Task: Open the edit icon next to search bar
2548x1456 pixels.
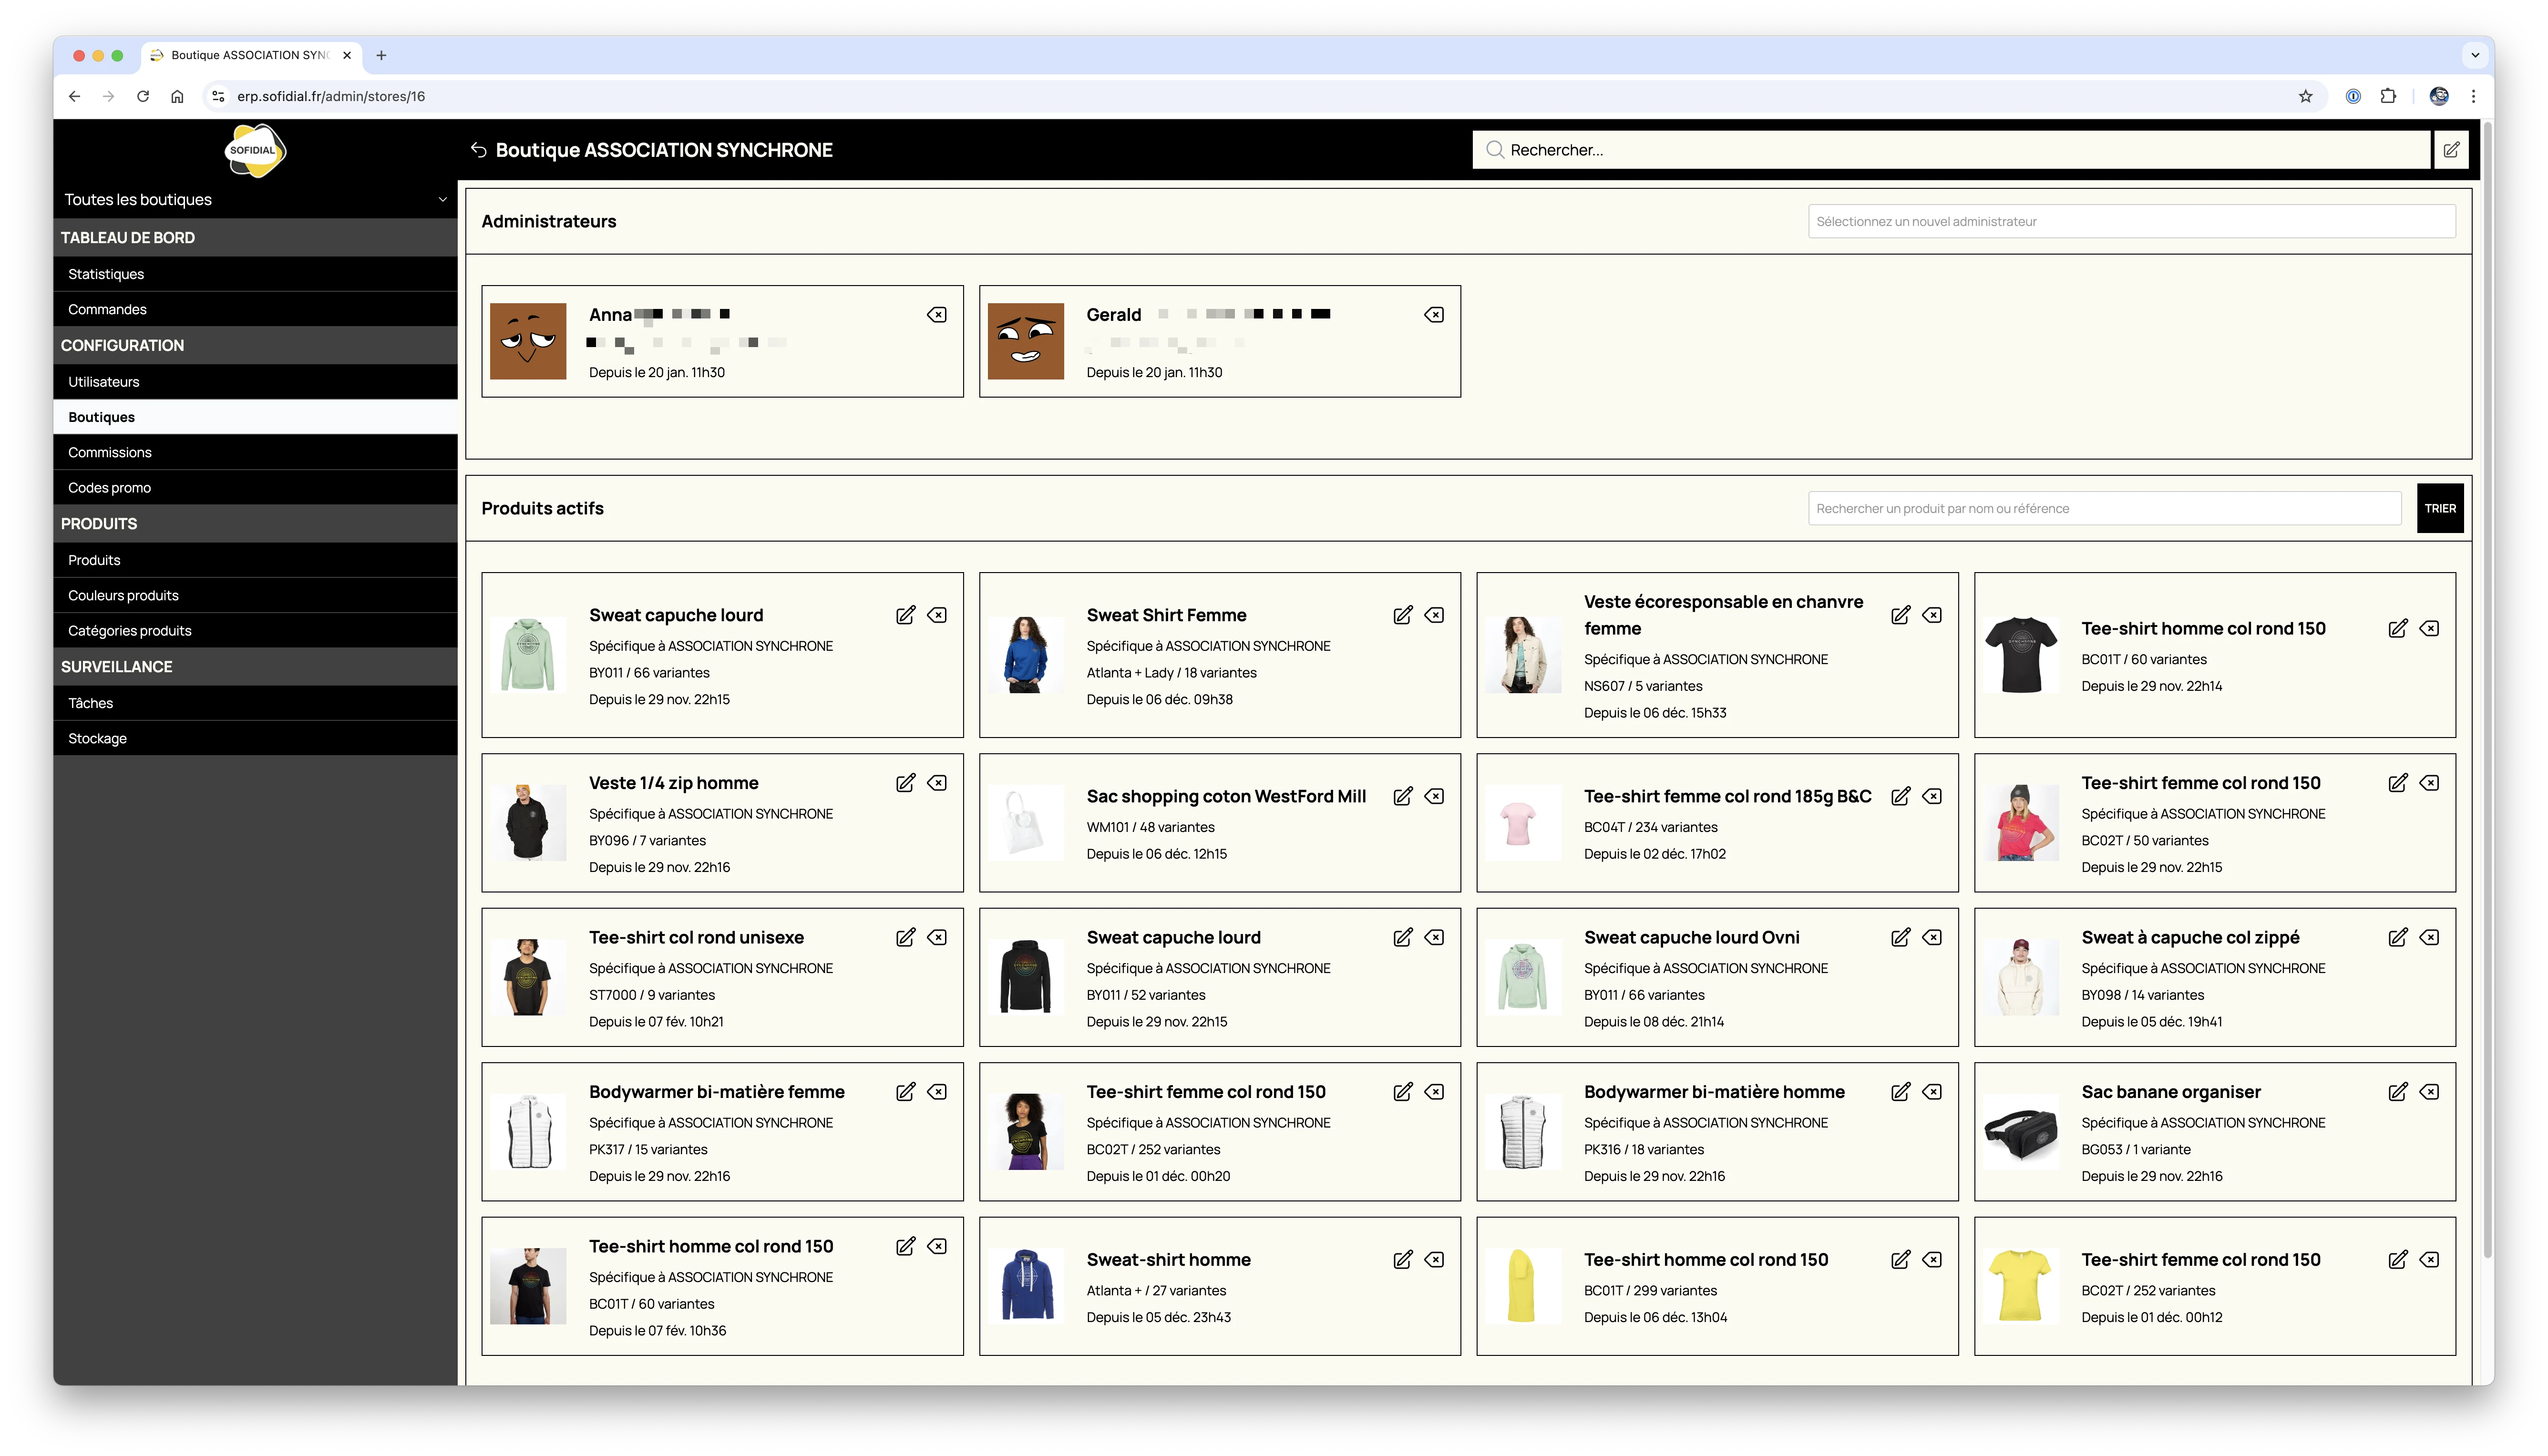Action: click(x=2451, y=150)
